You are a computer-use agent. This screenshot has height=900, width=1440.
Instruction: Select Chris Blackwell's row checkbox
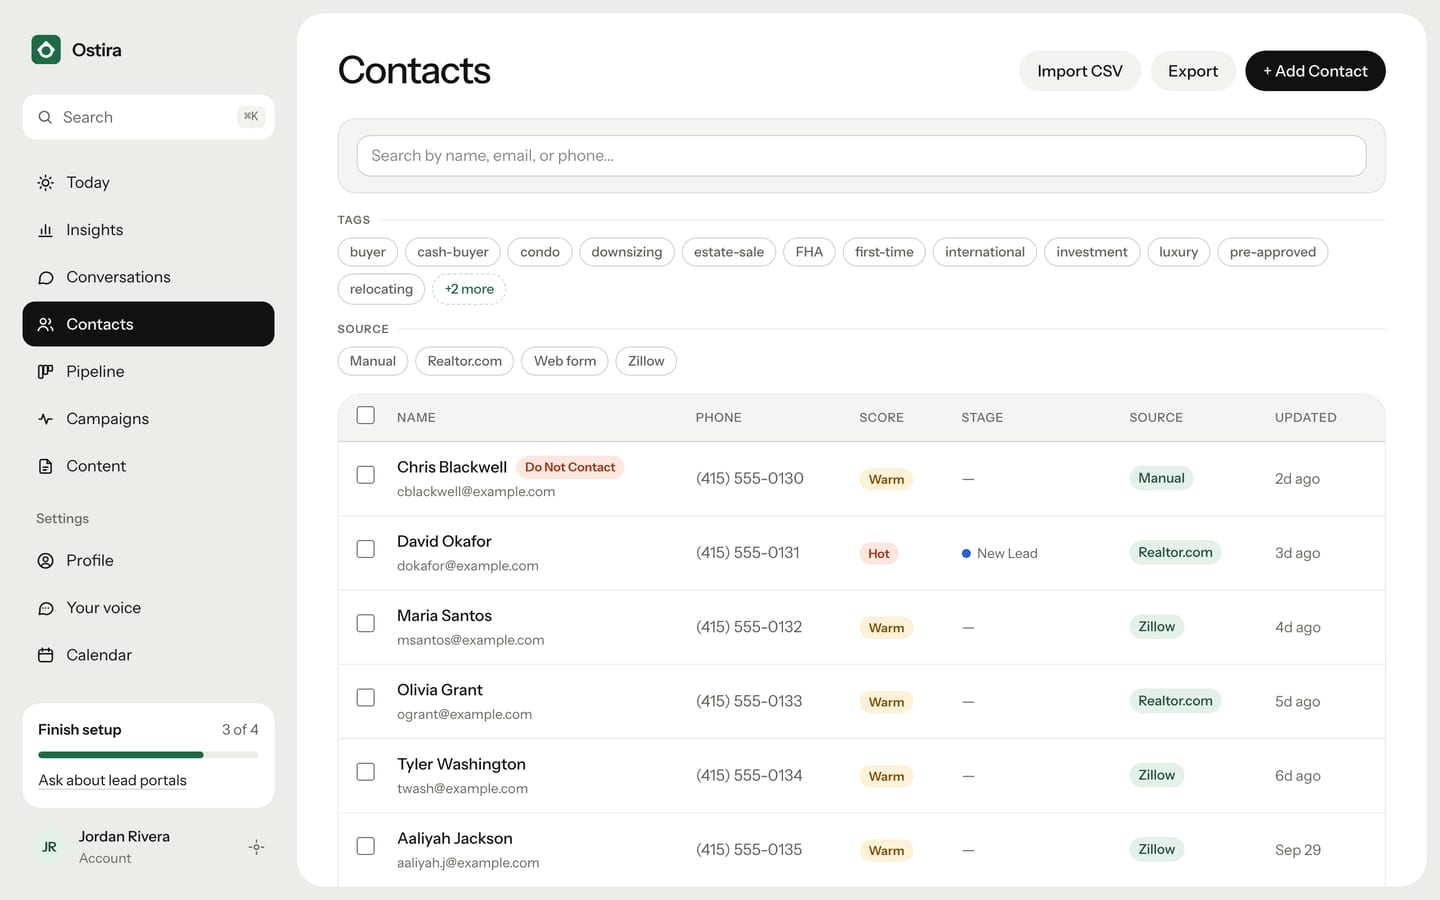tap(366, 475)
